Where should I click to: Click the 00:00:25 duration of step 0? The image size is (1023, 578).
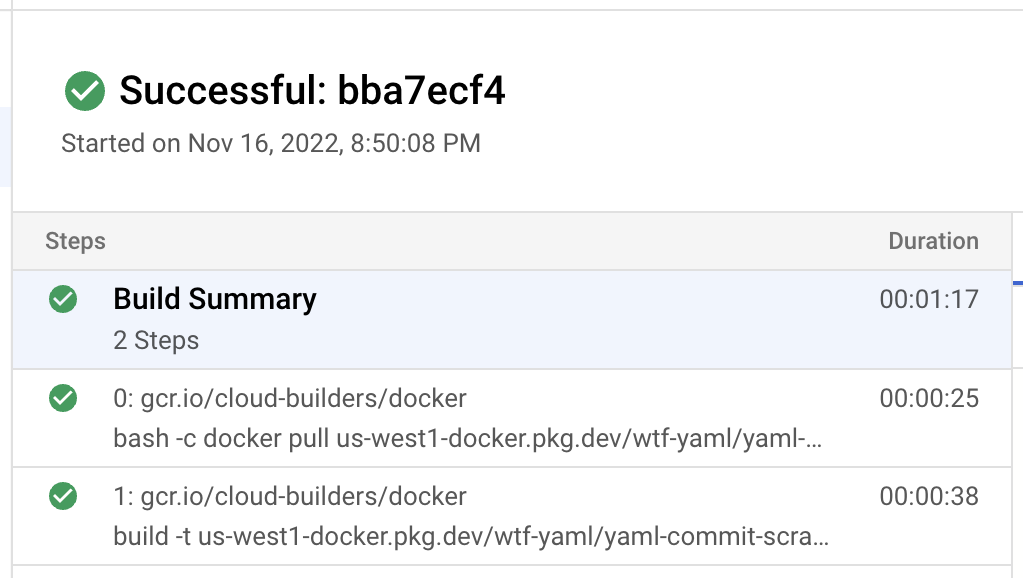pos(928,399)
